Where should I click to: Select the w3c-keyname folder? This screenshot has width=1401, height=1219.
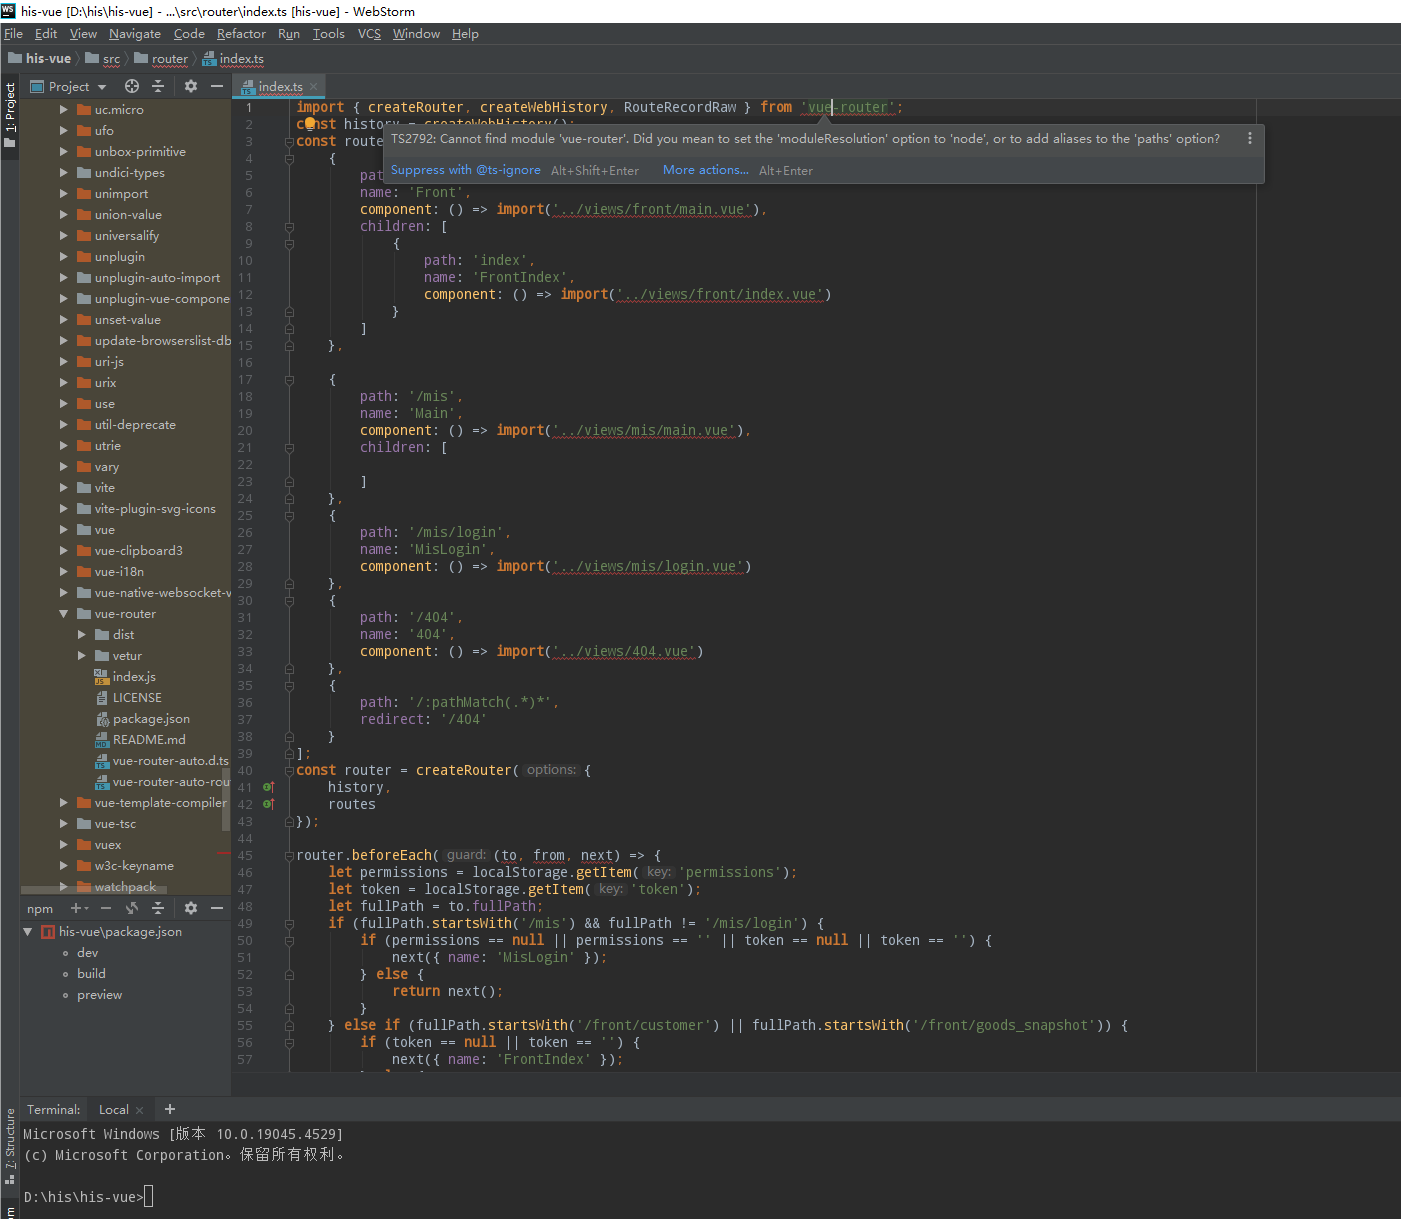125,866
